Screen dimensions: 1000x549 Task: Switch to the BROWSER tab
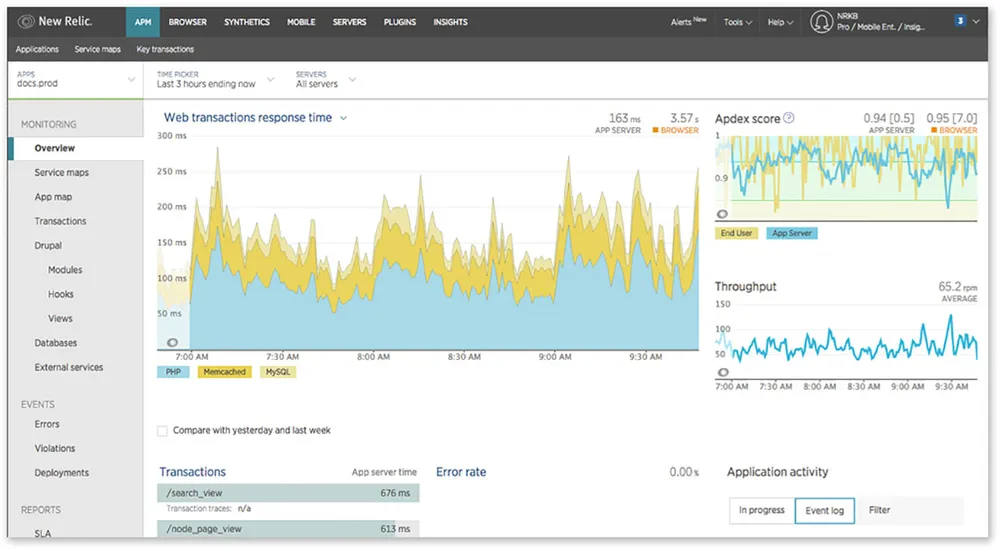[188, 22]
